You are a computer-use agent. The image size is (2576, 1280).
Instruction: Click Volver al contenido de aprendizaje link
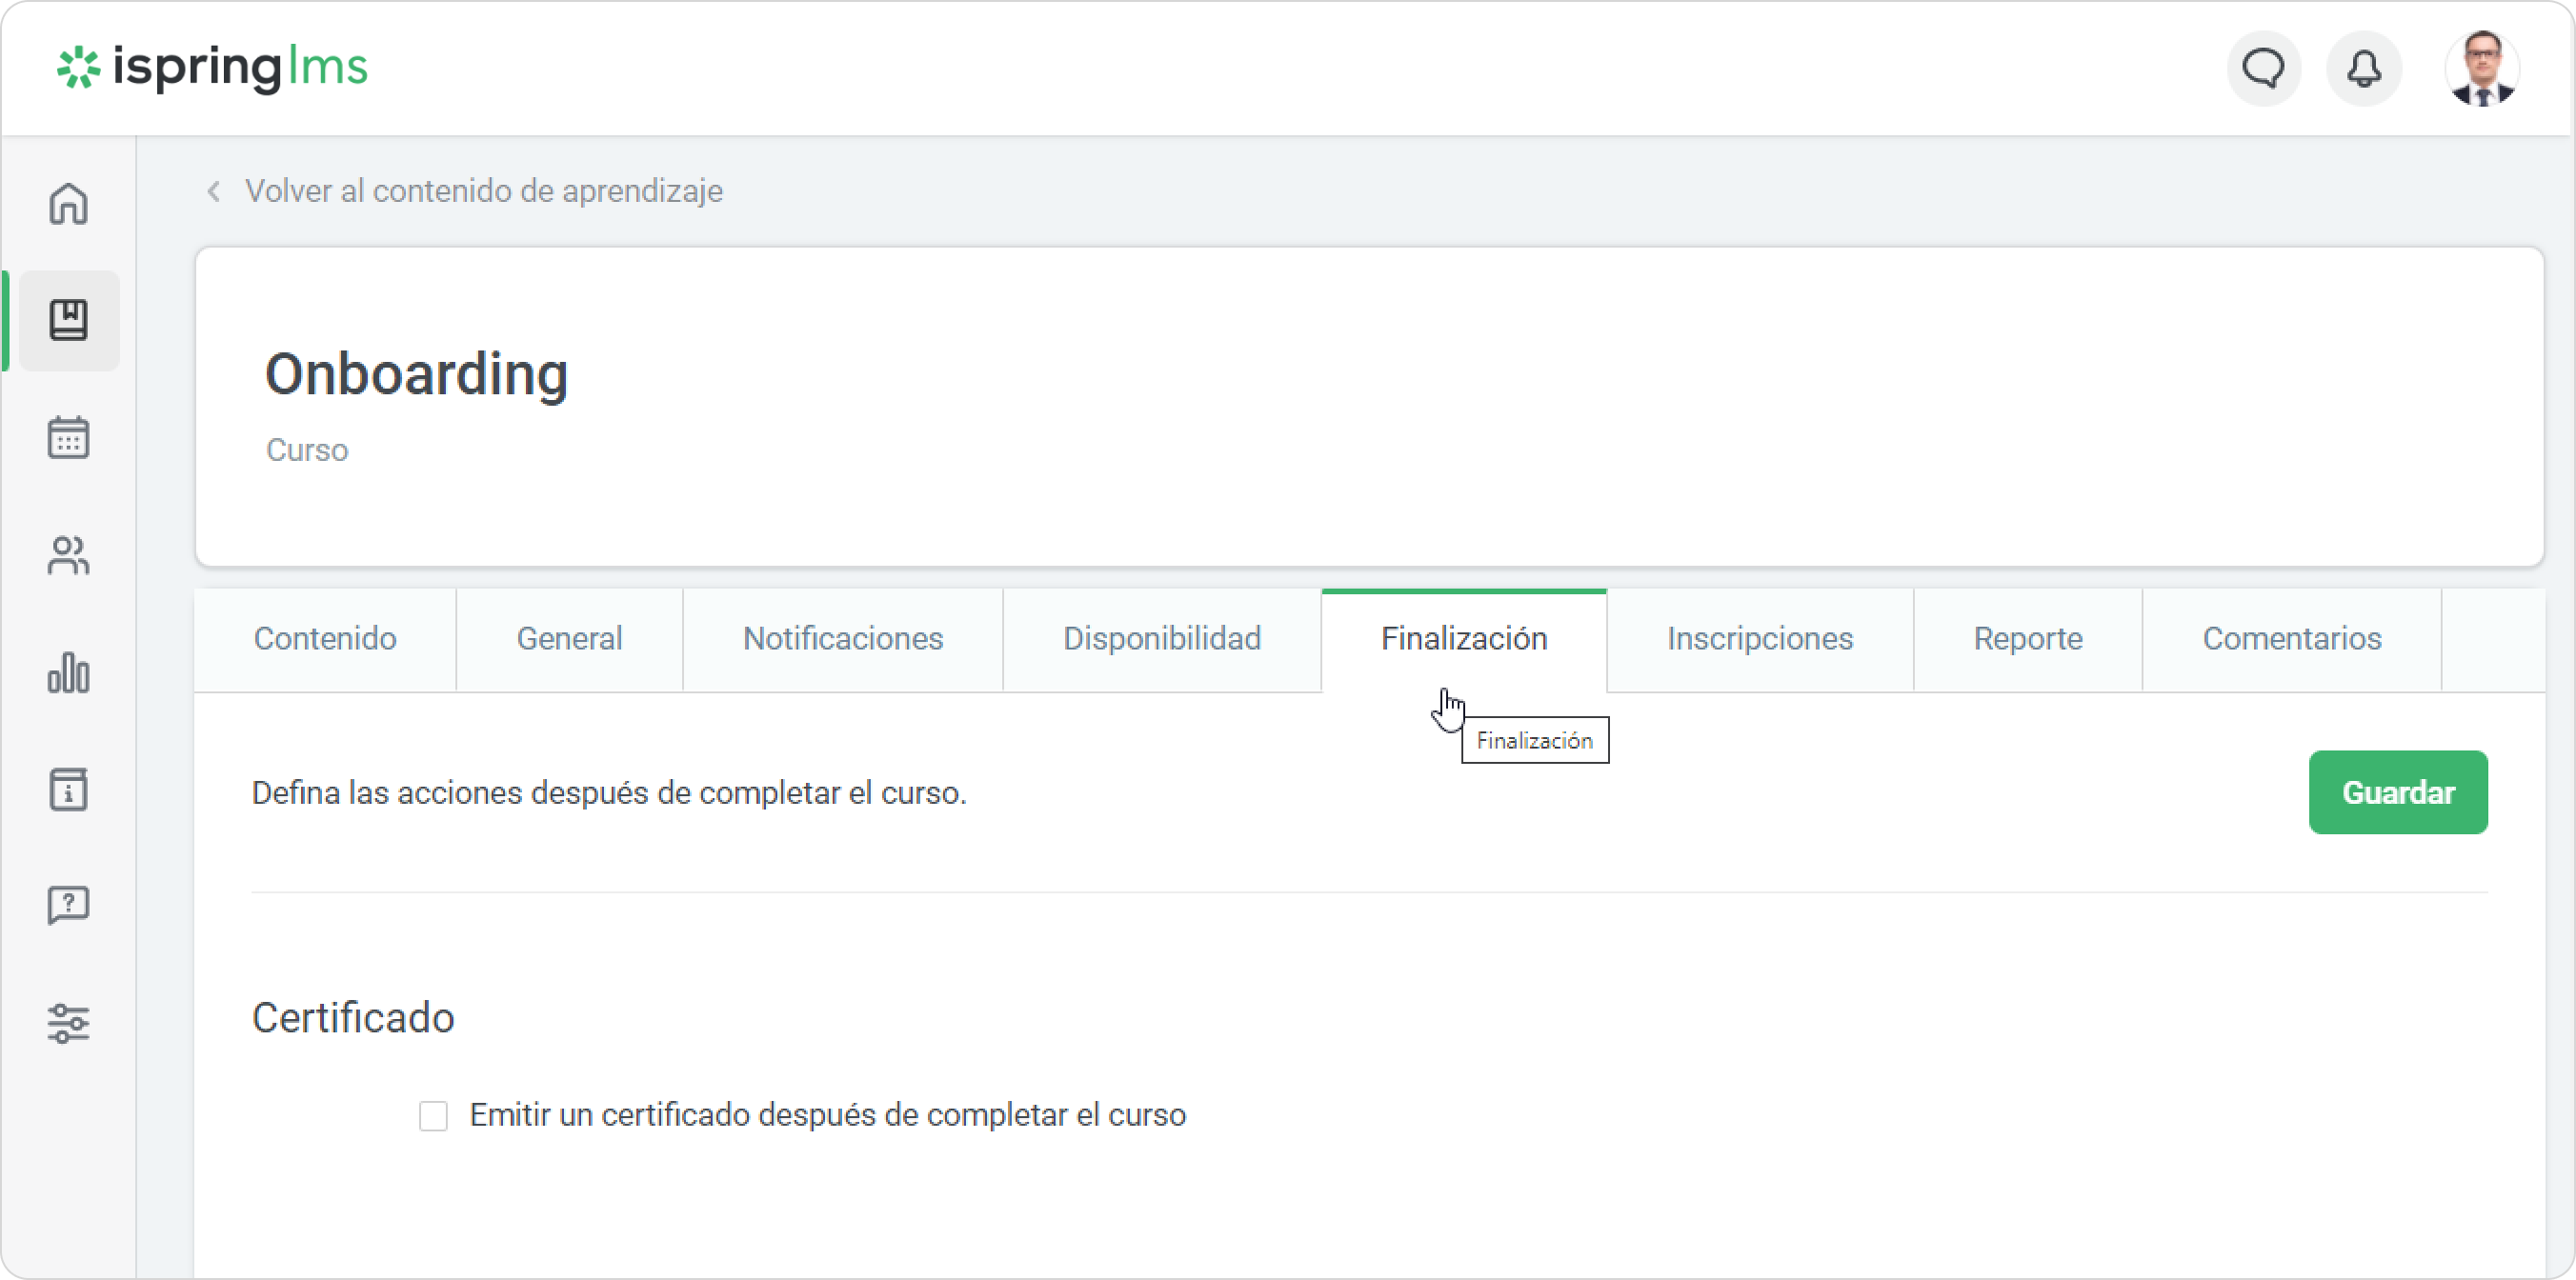coord(483,191)
